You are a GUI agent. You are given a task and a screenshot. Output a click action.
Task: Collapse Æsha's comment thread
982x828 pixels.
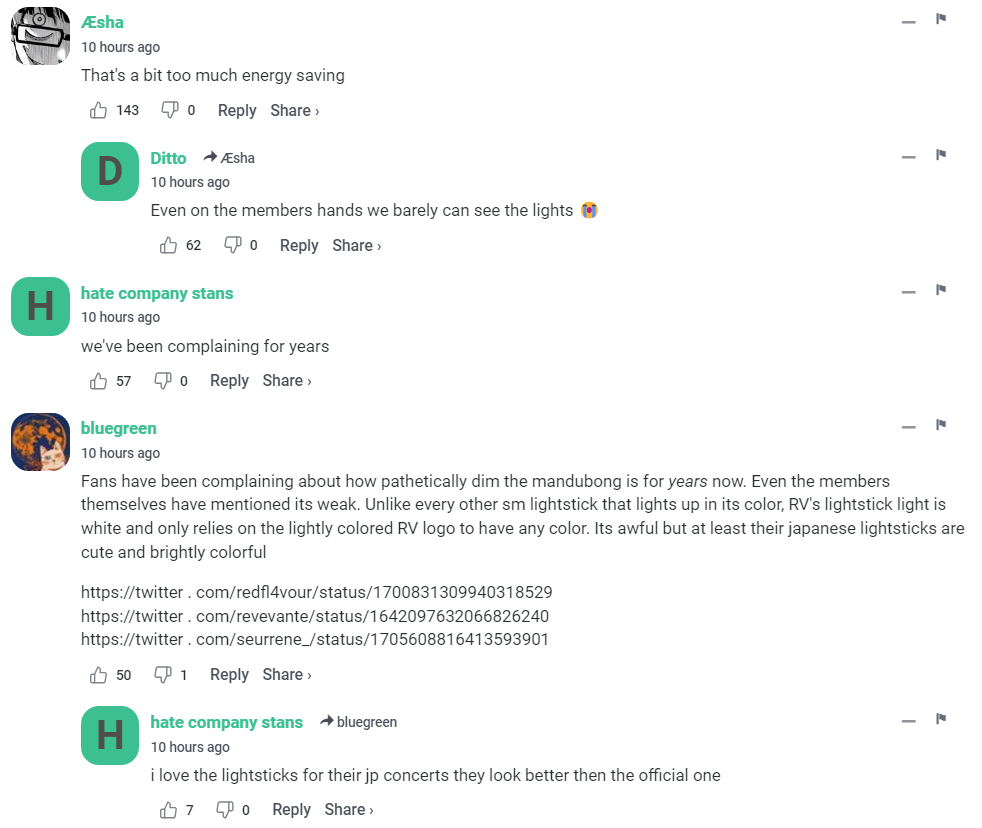pyautogui.click(x=908, y=21)
